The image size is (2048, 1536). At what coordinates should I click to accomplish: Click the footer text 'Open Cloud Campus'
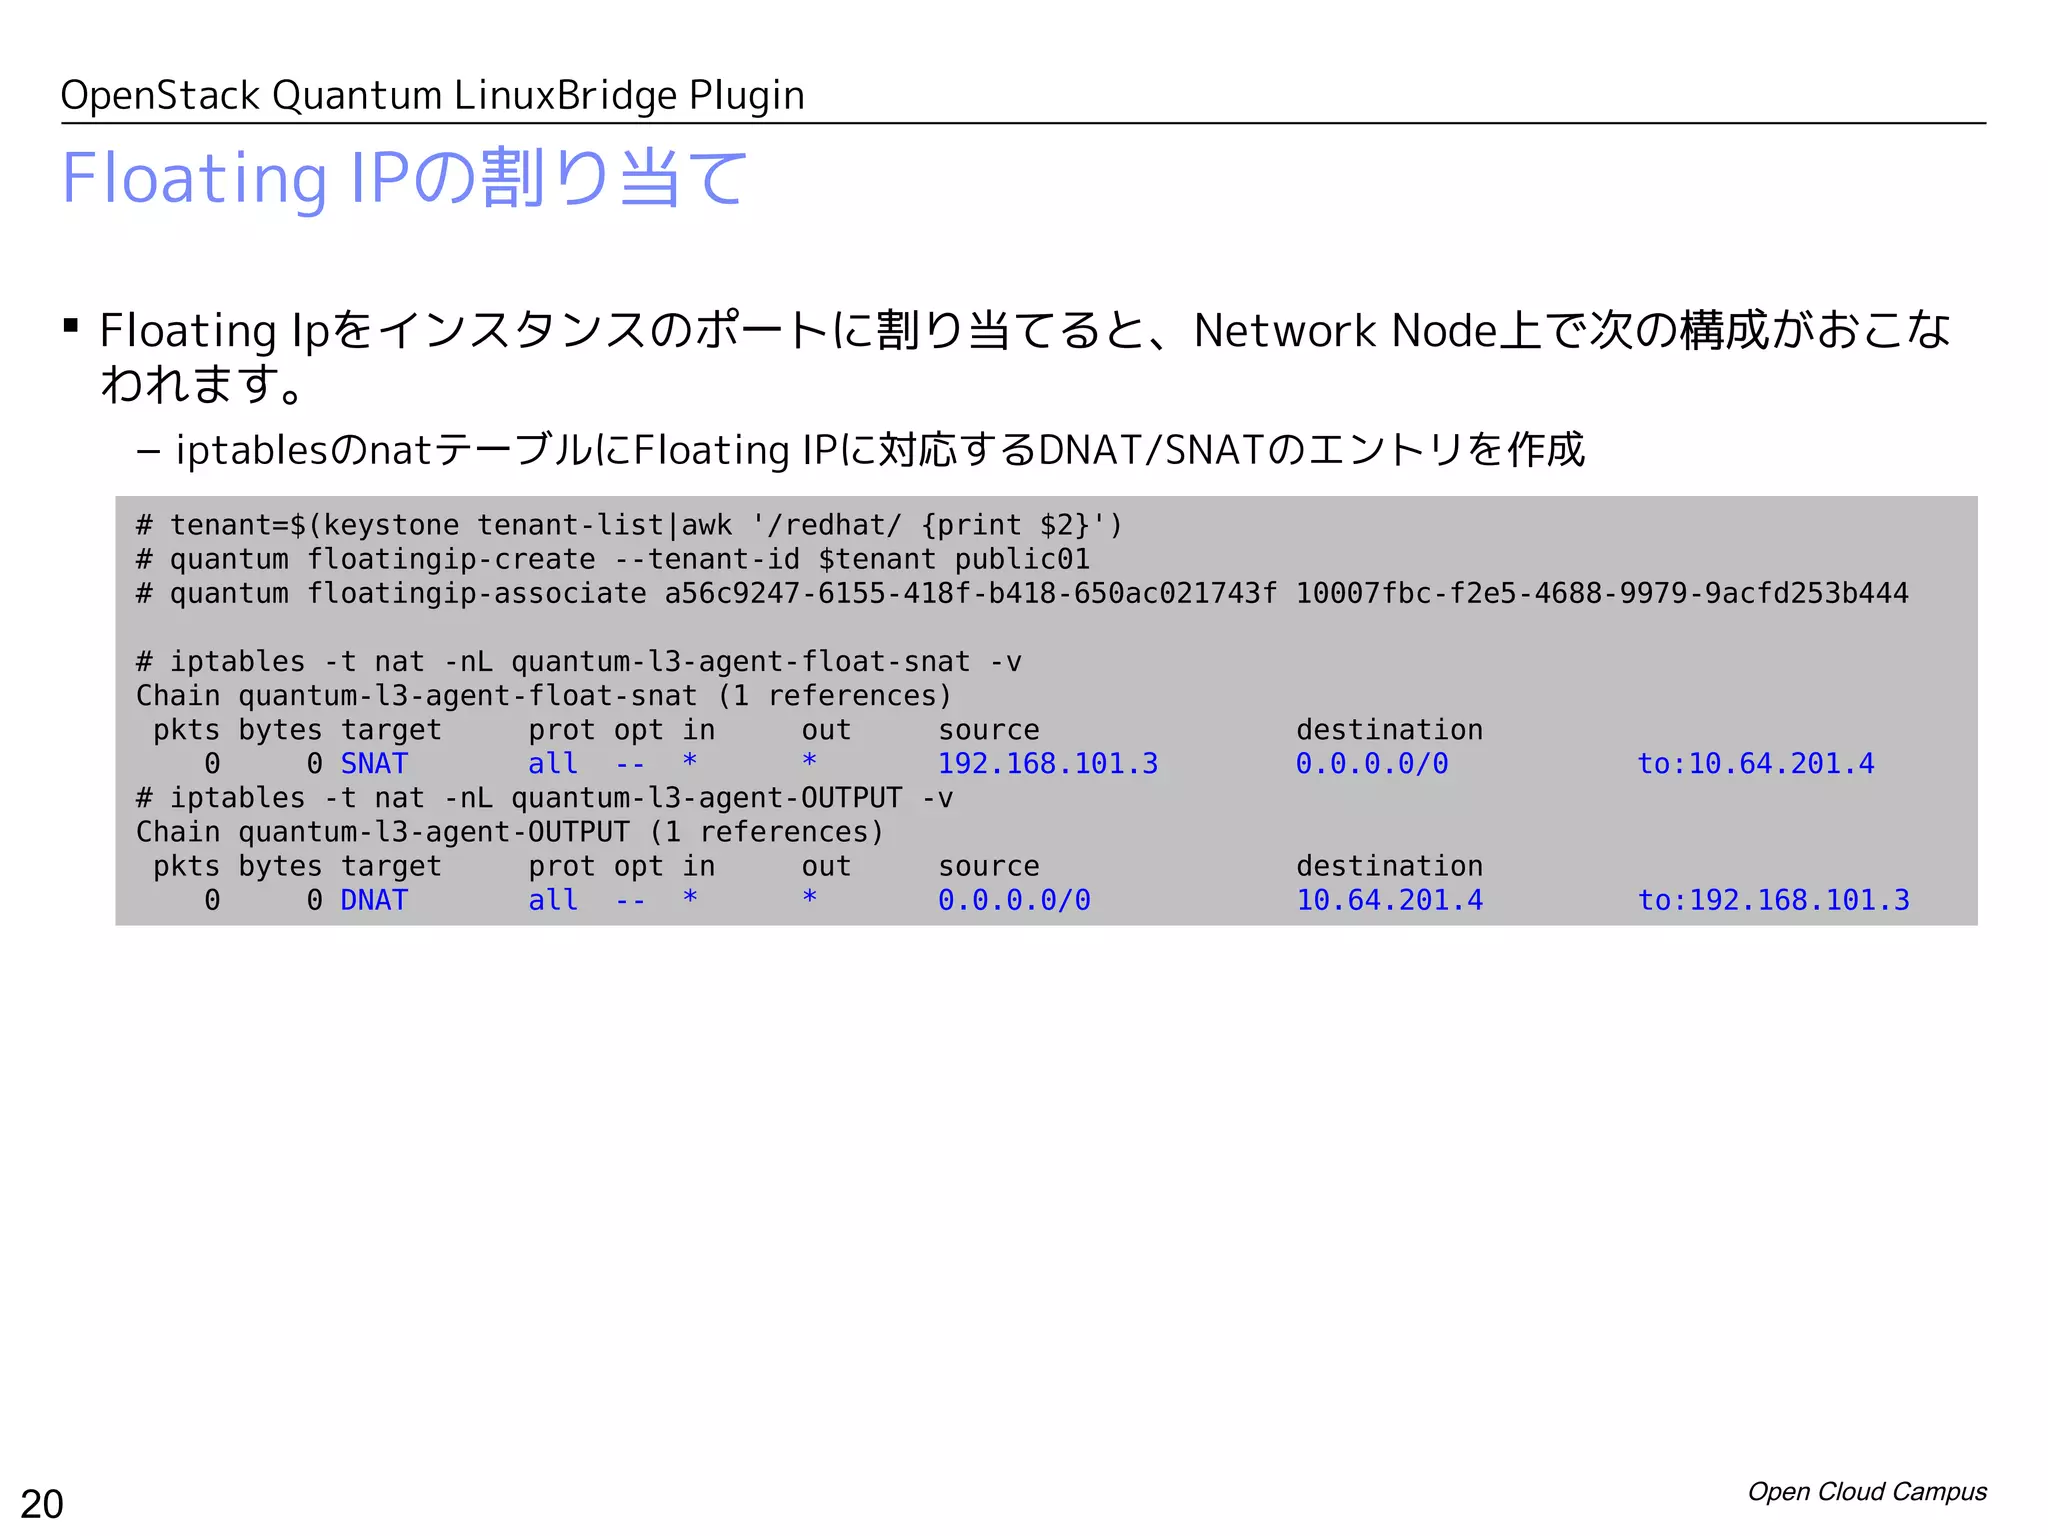[1867, 1491]
